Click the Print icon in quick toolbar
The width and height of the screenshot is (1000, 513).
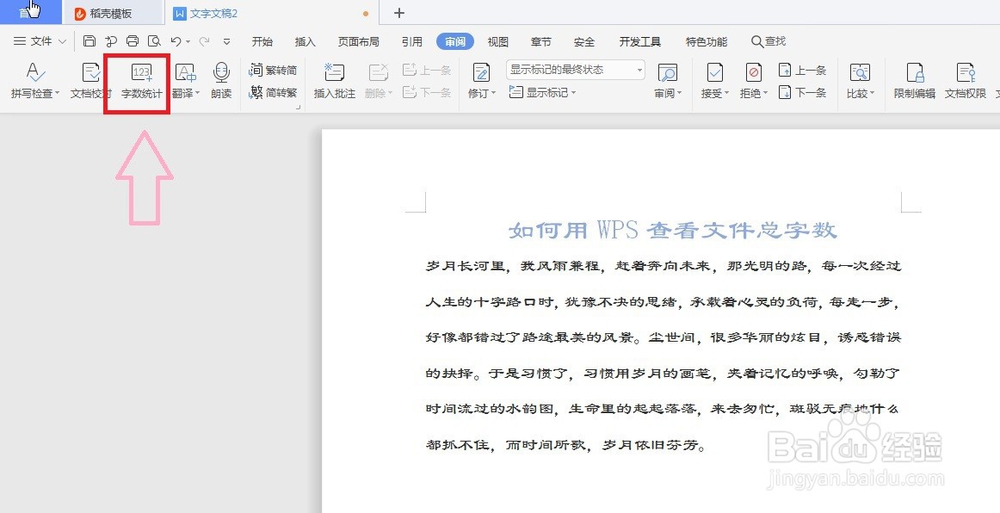point(133,41)
